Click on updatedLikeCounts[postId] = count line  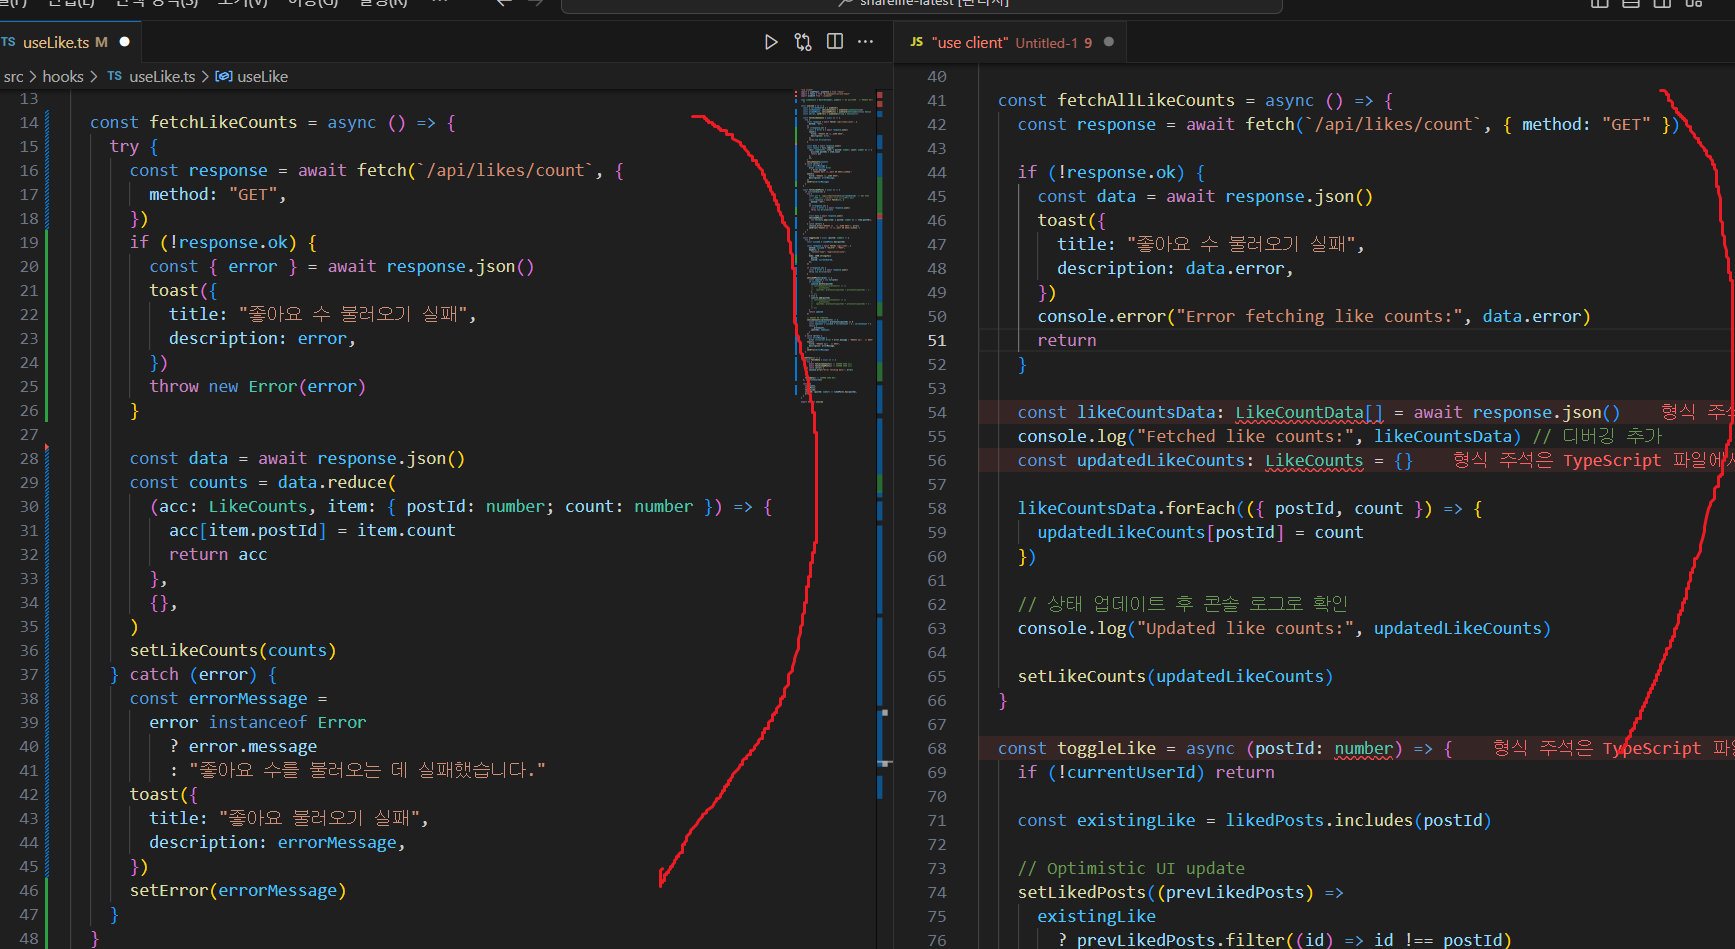click(x=1200, y=532)
